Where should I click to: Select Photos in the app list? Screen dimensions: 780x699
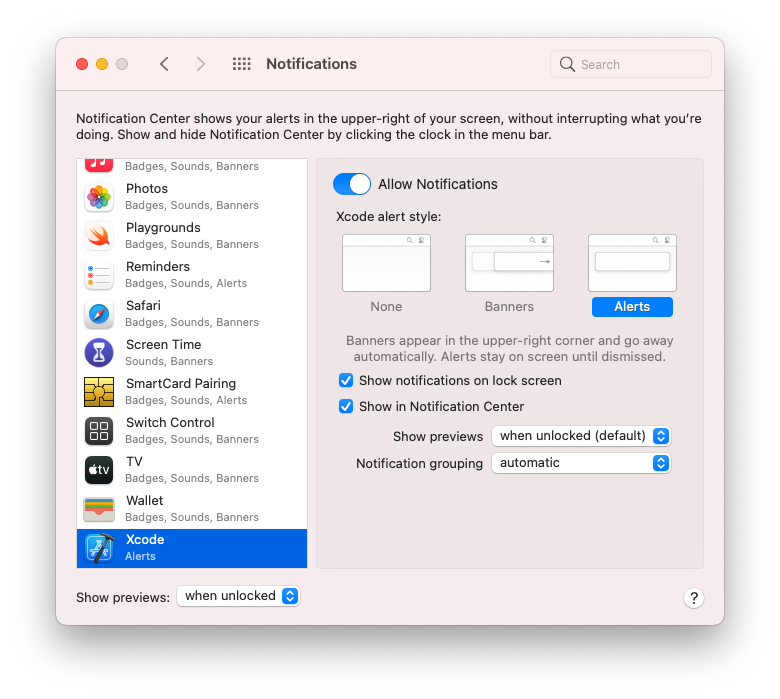(192, 197)
